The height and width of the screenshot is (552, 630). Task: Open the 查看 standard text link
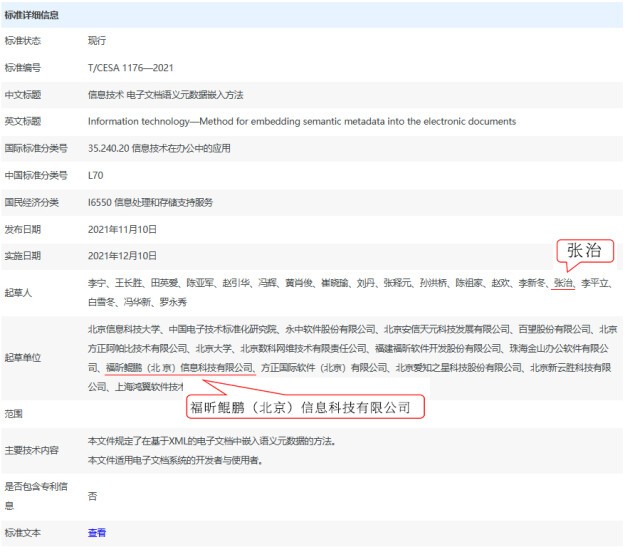(x=96, y=533)
